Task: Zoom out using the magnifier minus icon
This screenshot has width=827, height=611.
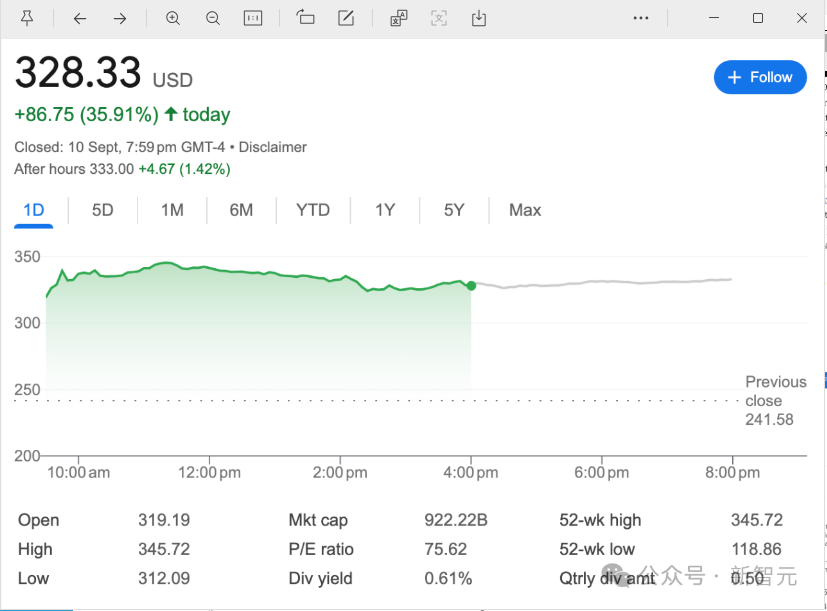Action: pos(213,18)
